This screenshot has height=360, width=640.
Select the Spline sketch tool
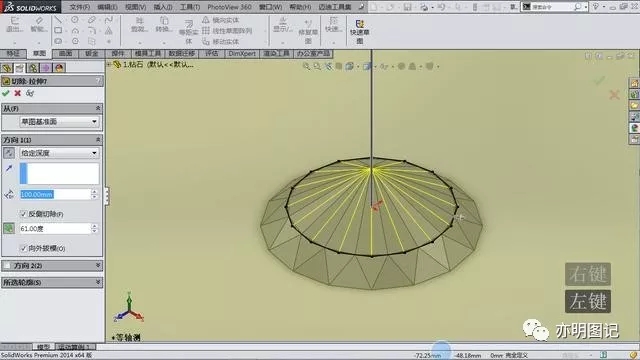tap(109, 20)
